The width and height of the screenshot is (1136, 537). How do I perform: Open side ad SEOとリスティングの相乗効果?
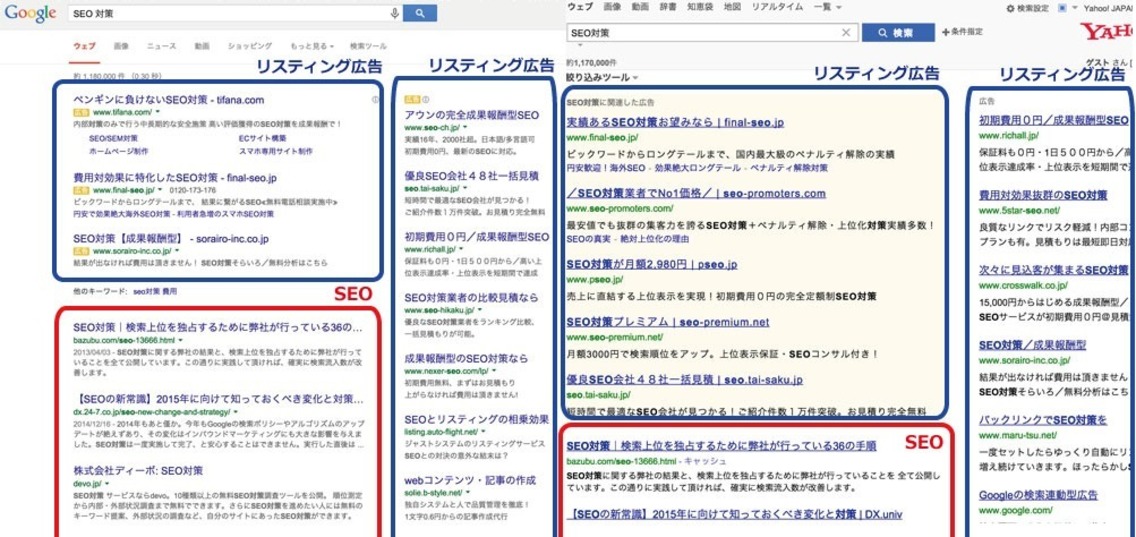(477, 420)
